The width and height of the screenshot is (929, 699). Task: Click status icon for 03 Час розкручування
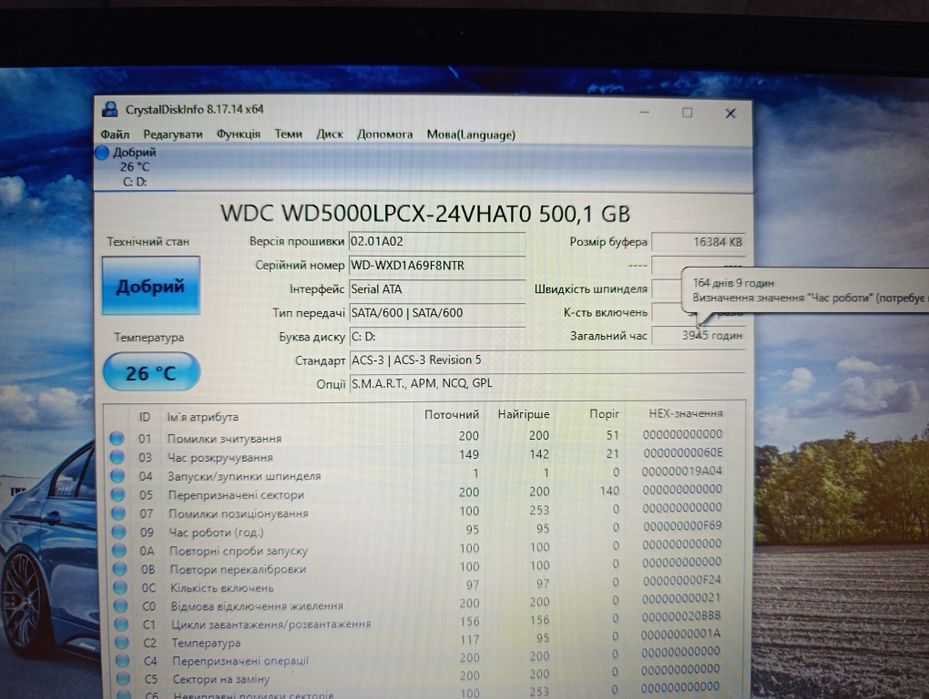[117, 457]
